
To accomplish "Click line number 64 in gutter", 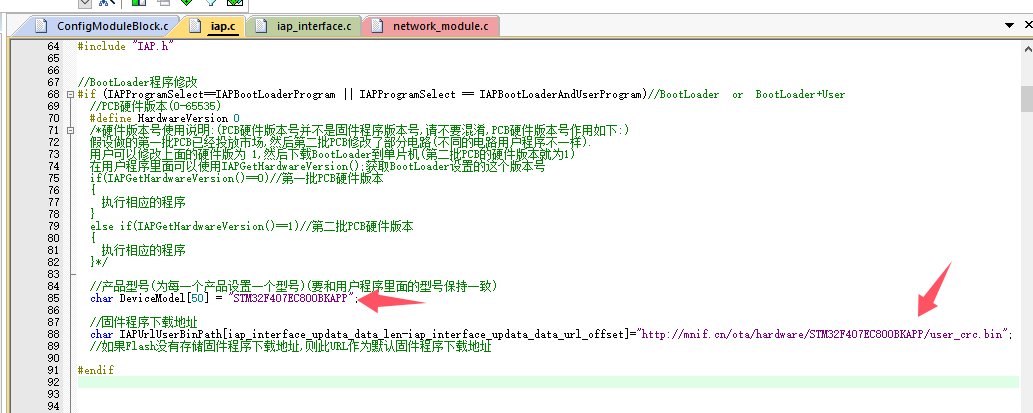I will point(53,47).
